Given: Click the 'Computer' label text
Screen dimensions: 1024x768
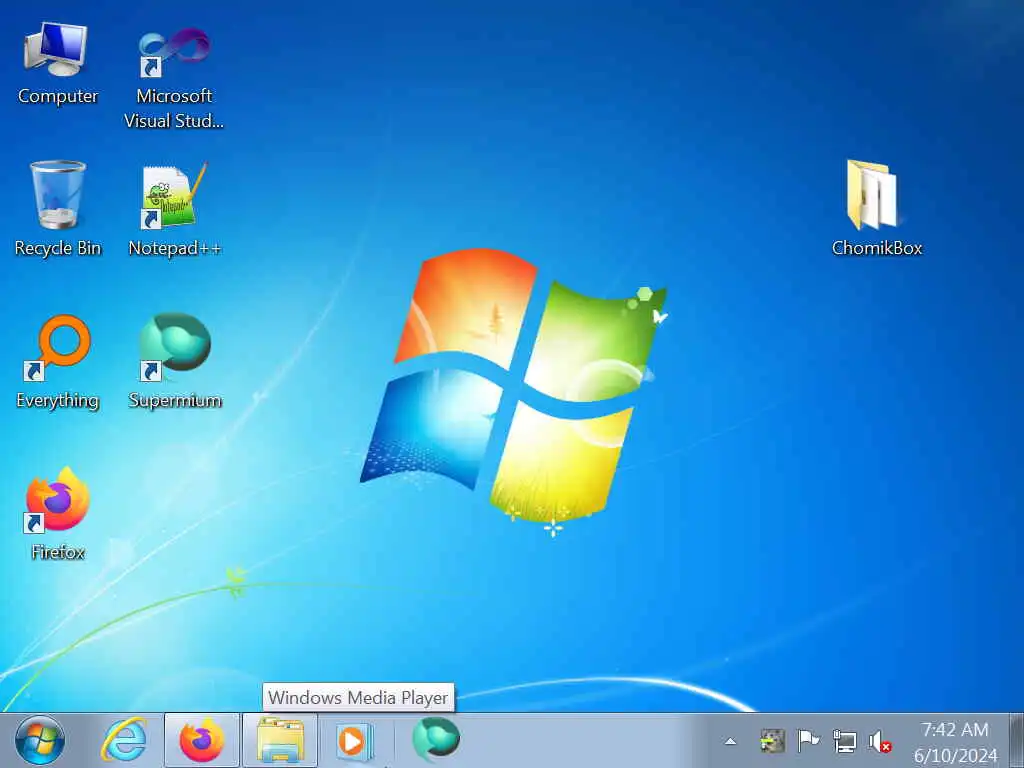Looking at the screenshot, I should [x=57, y=96].
